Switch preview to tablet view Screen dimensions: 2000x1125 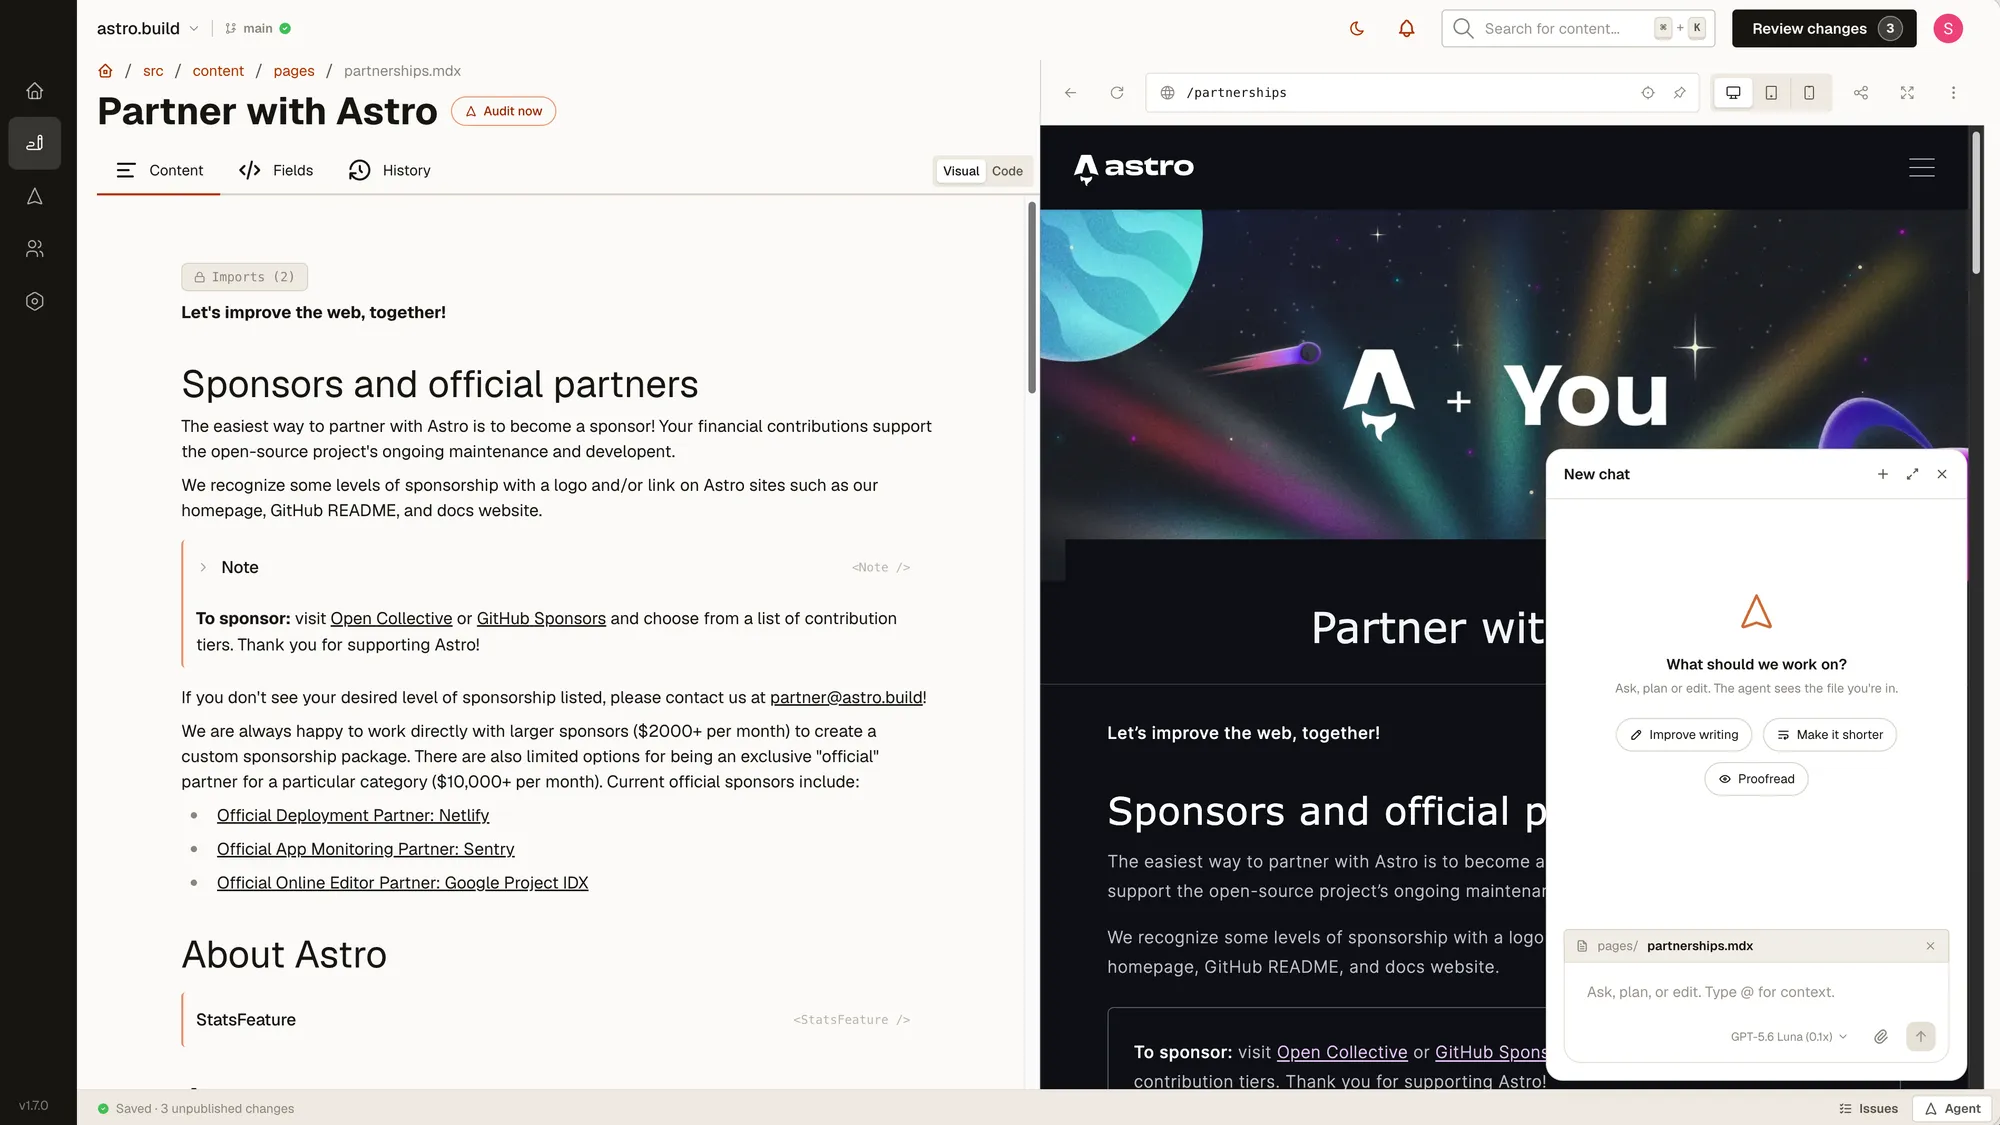(x=1771, y=93)
